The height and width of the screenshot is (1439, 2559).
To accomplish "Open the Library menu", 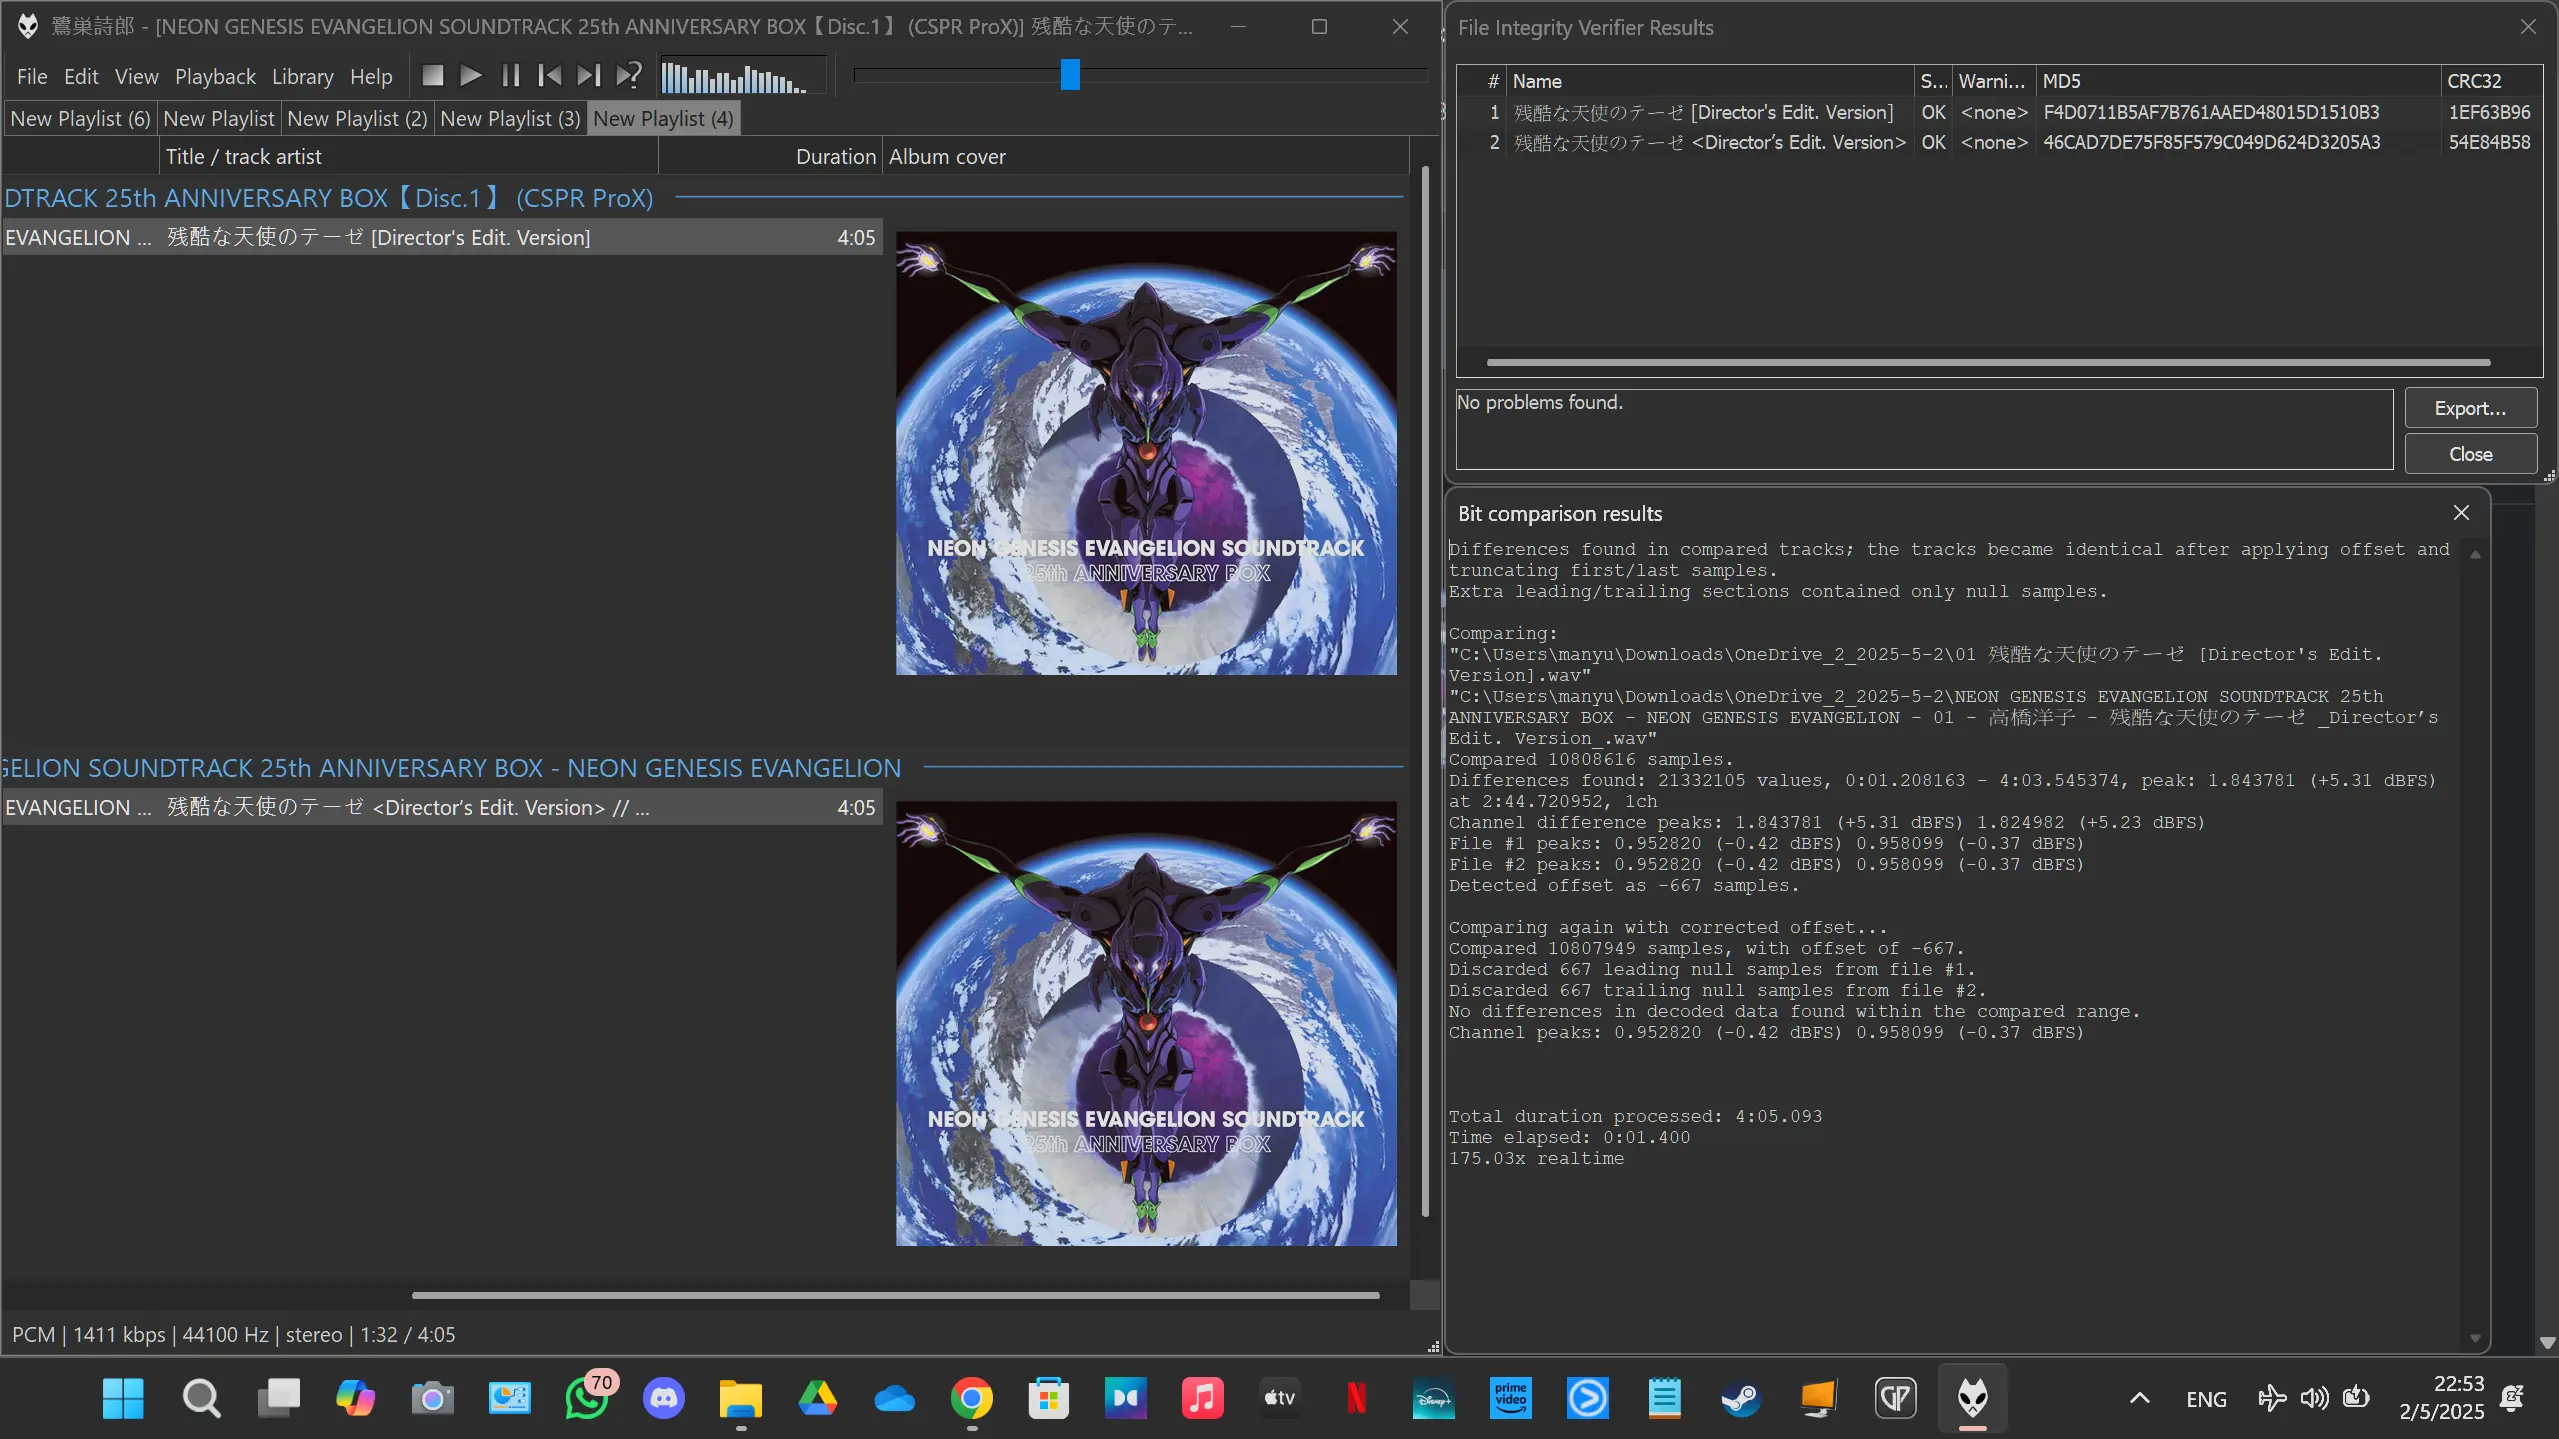I will (302, 77).
